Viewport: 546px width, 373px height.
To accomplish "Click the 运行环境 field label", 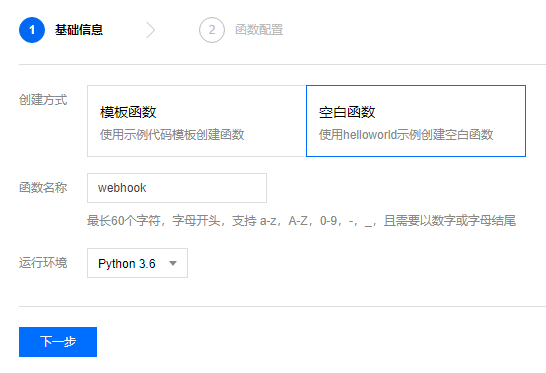I will pos(43,263).
